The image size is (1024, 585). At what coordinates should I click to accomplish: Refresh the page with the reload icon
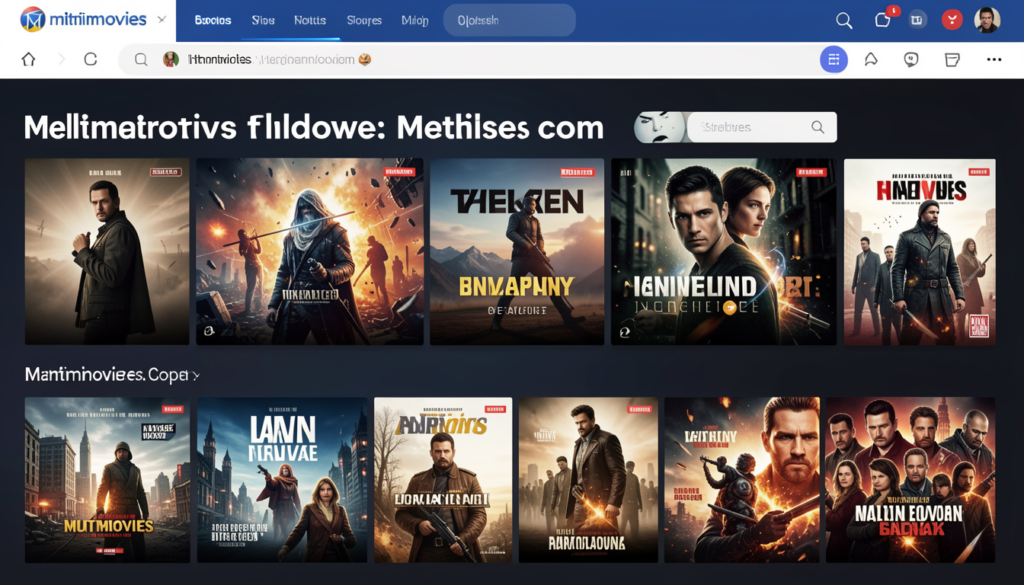90,59
